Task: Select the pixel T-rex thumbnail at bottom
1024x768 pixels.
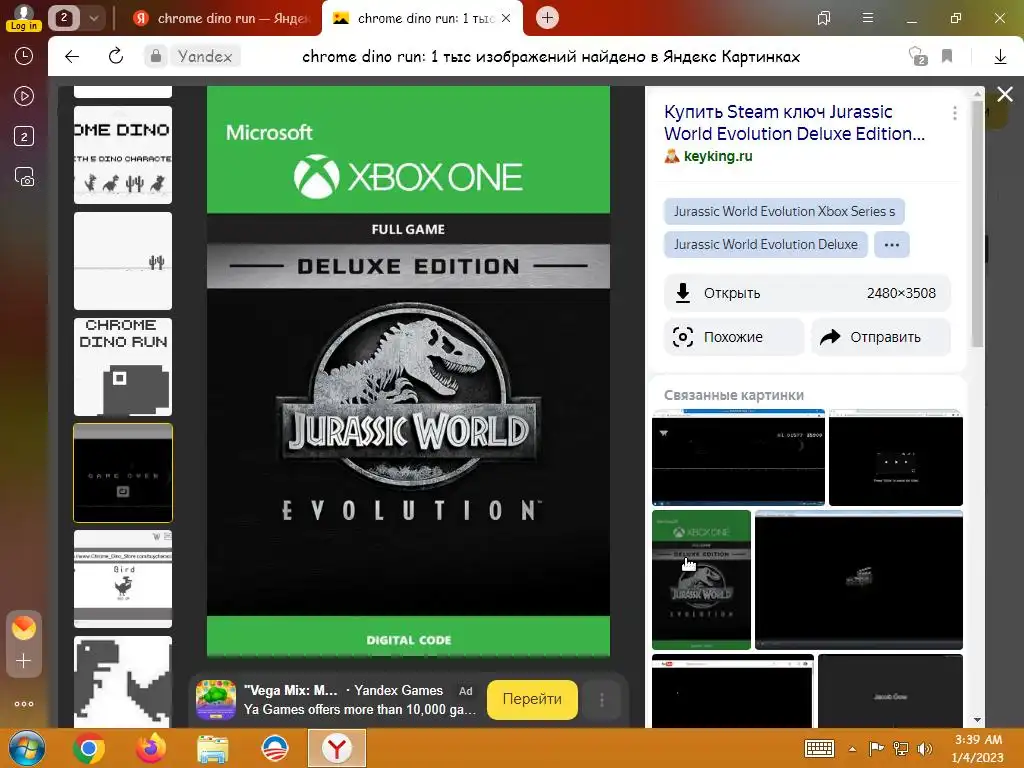Action: [x=123, y=682]
